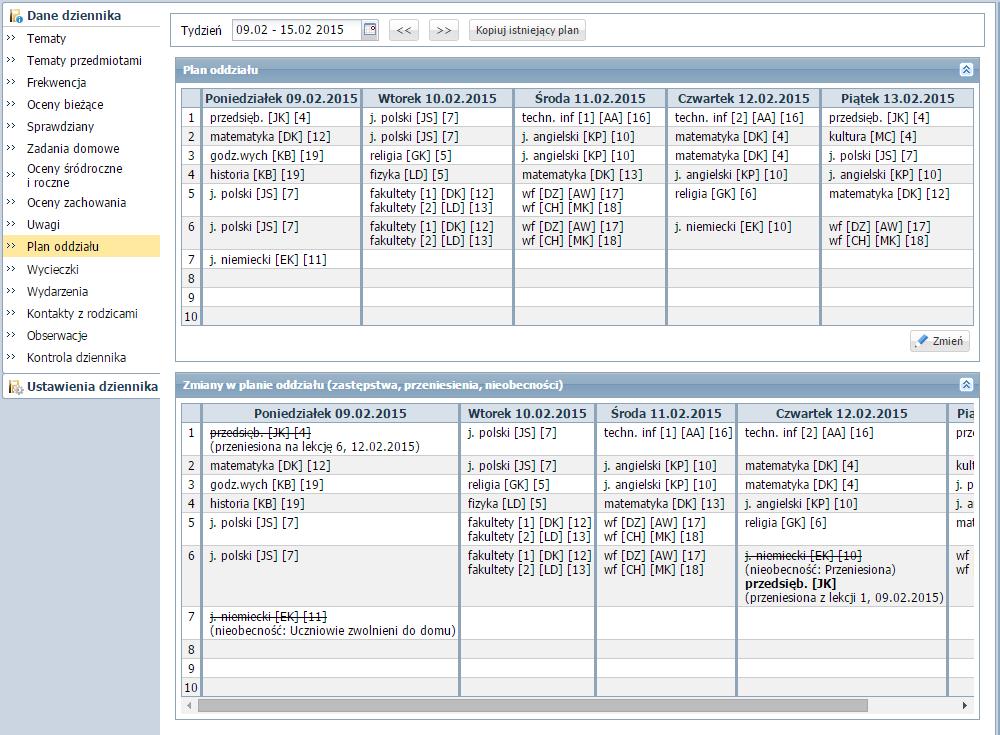Click the Dane dziennika section icon
Image resolution: width=1000 pixels, height=735 pixels.
pyautogui.click(x=15, y=16)
